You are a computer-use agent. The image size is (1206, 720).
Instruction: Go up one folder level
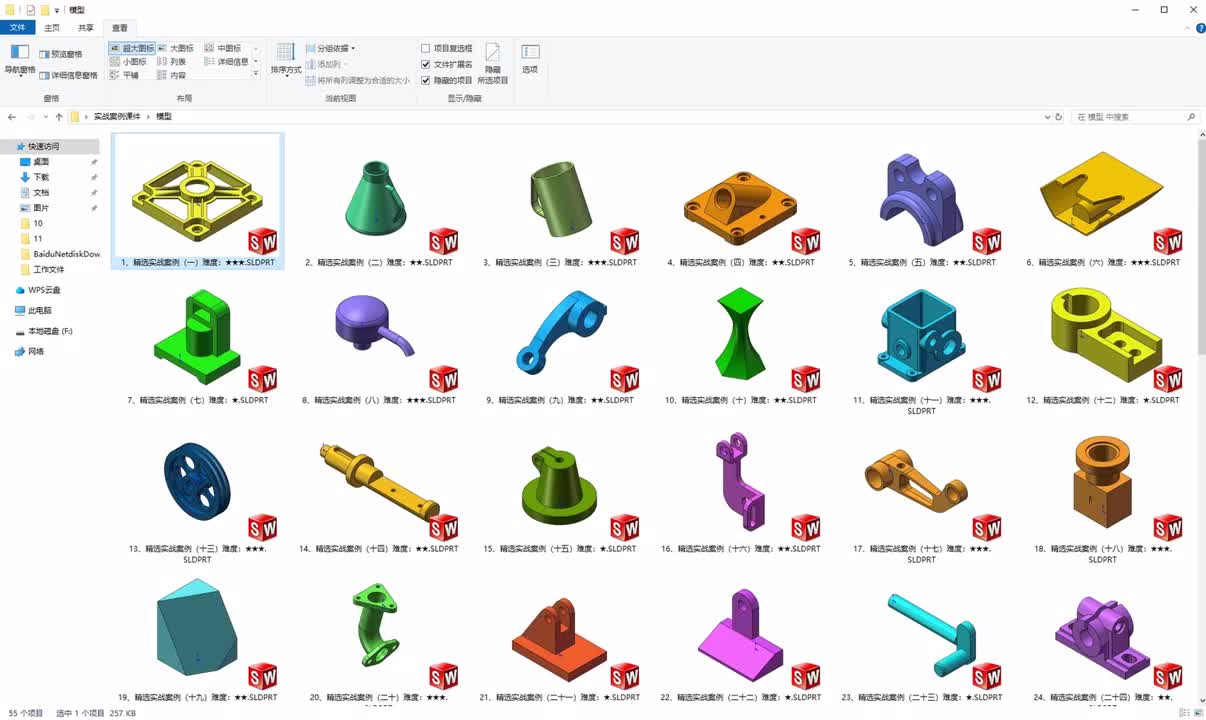(59, 117)
